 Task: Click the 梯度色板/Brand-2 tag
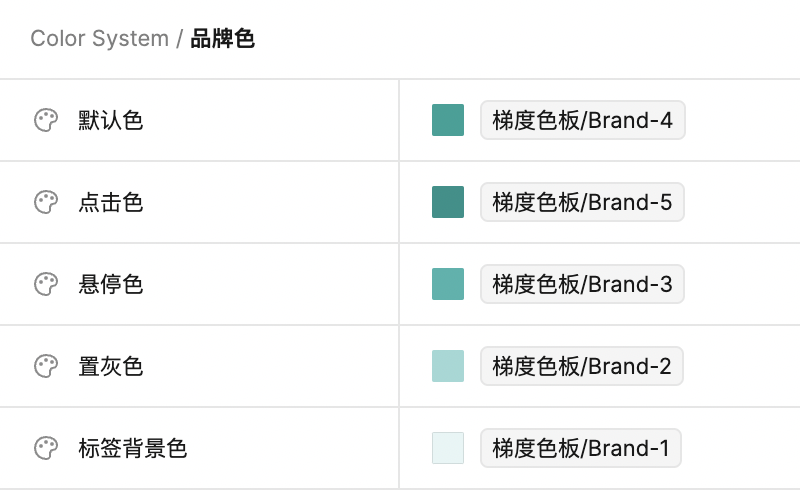[x=582, y=367]
